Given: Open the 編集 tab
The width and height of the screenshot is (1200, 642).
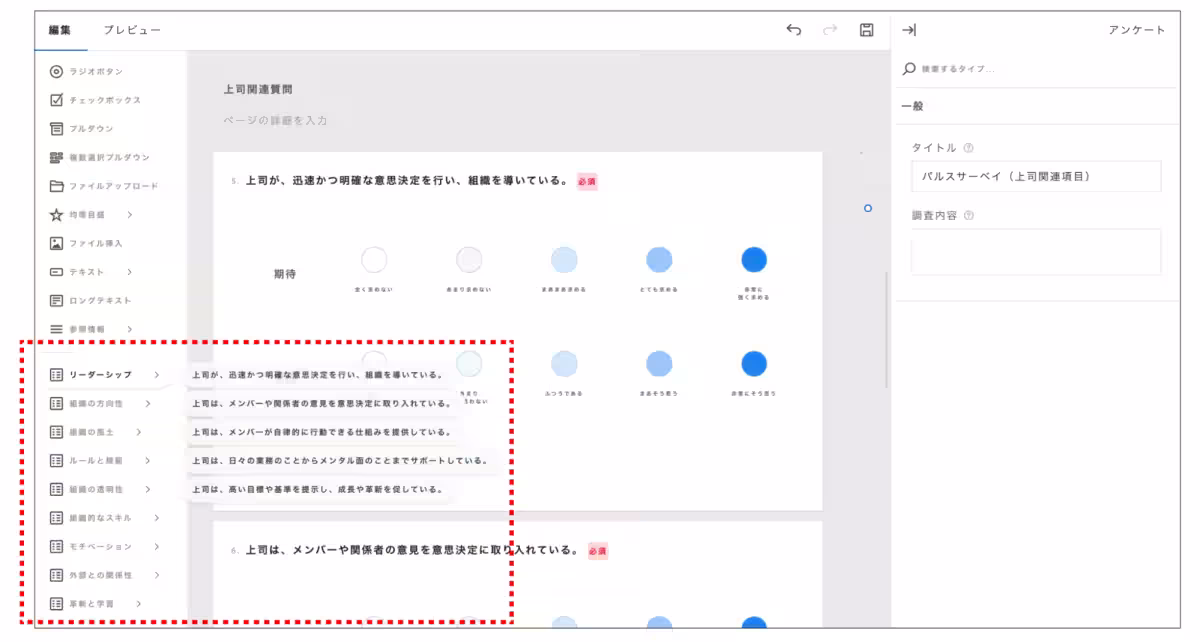Looking at the screenshot, I should [60, 30].
